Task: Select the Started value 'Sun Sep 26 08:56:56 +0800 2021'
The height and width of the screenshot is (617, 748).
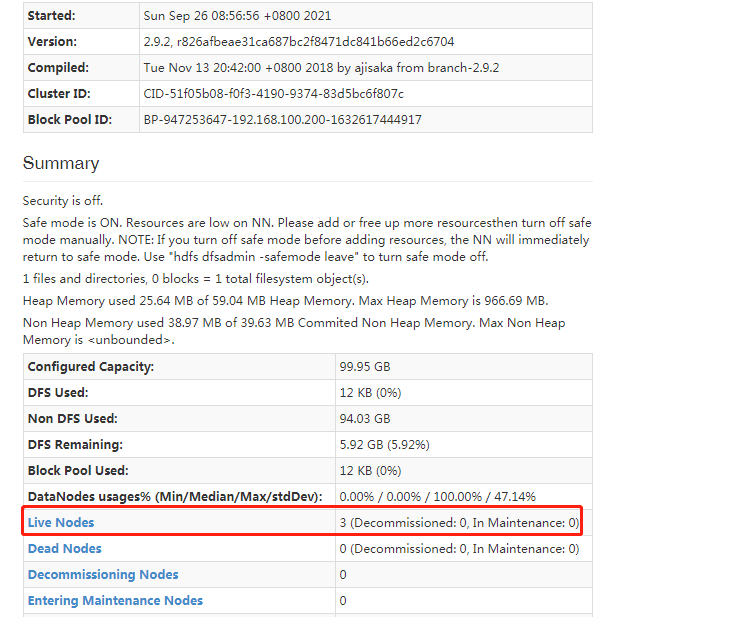Action: point(237,16)
